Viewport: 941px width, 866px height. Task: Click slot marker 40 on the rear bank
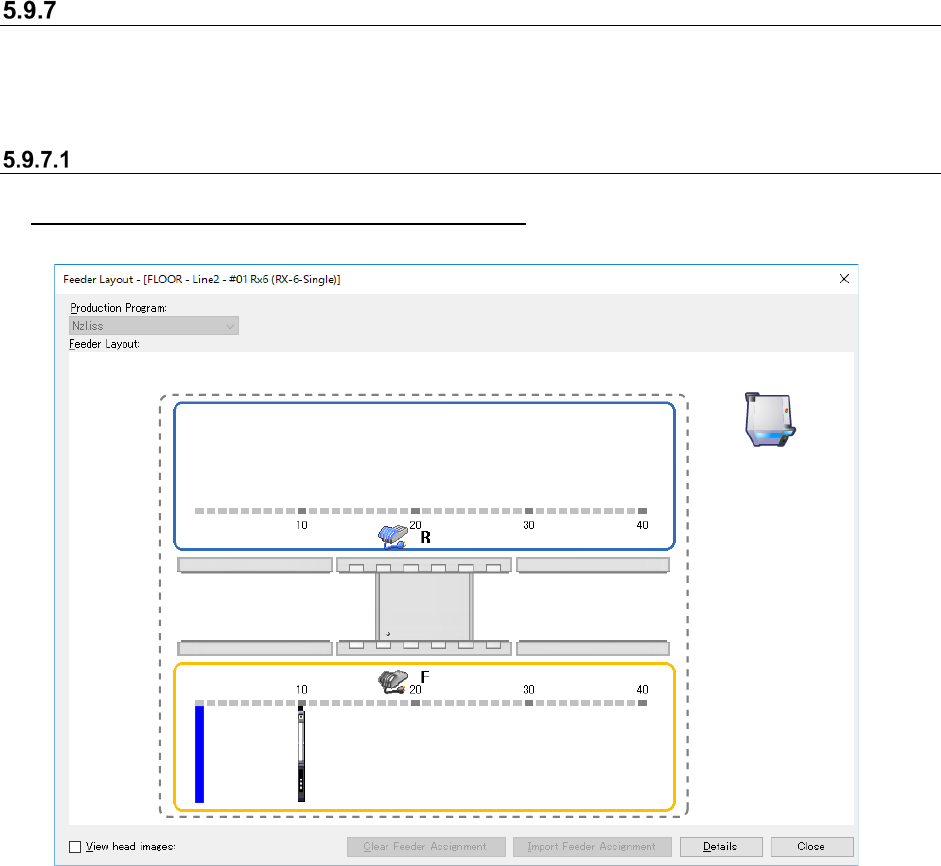(x=642, y=511)
